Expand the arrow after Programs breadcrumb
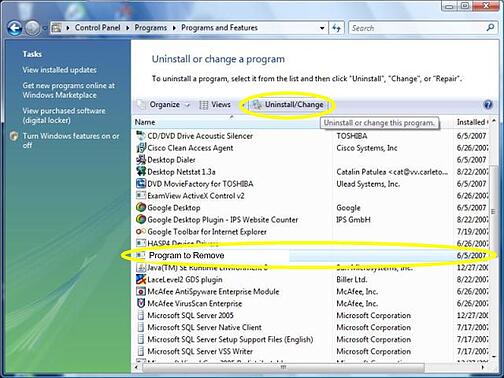 (x=174, y=28)
